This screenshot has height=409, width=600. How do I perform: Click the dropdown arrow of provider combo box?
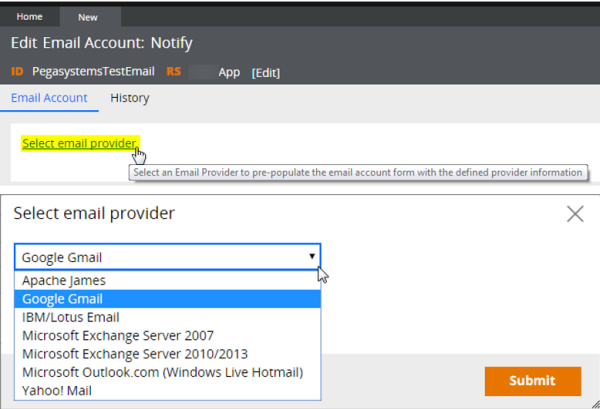(x=312, y=256)
